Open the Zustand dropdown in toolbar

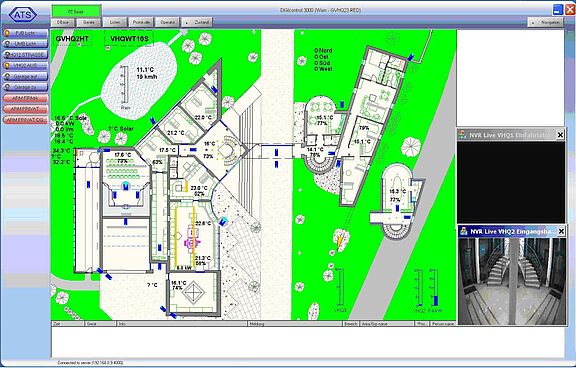click(x=197, y=22)
